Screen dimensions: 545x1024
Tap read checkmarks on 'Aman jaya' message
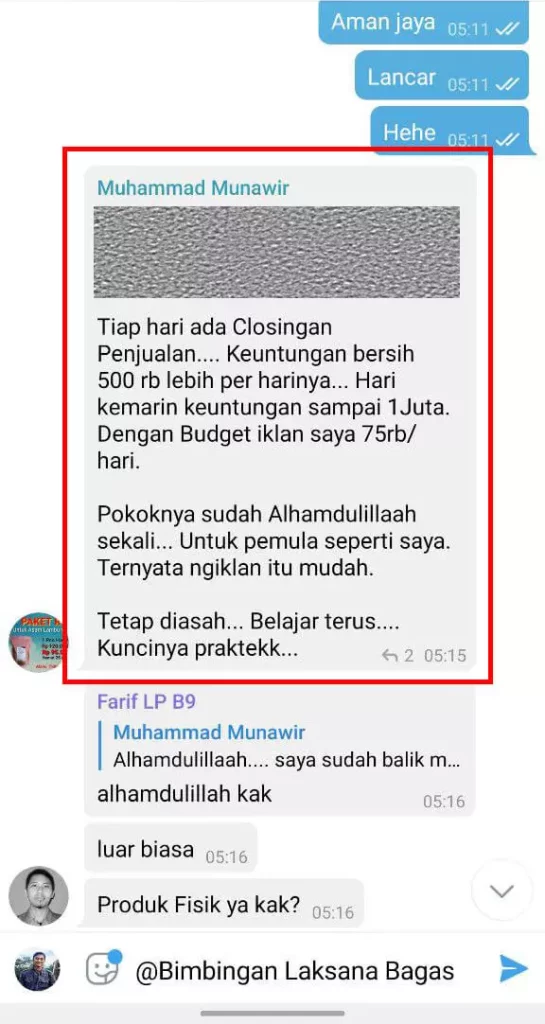(506, 28)
